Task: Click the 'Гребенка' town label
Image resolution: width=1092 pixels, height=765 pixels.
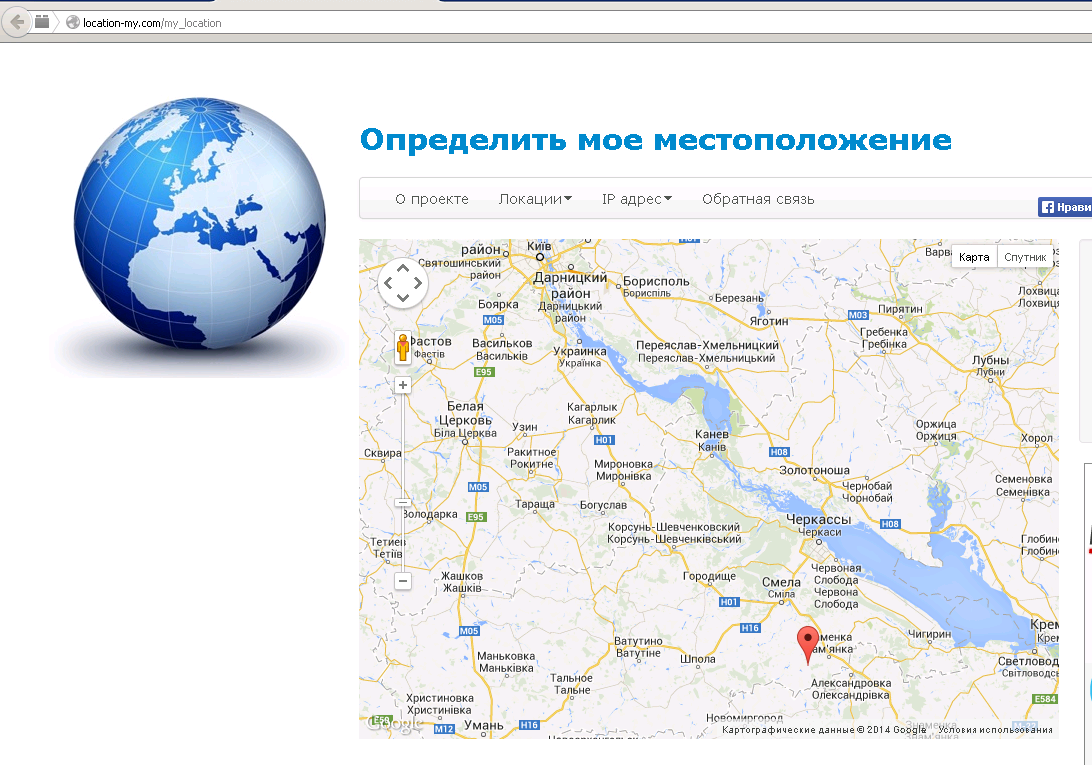Action: coord(884,332)
